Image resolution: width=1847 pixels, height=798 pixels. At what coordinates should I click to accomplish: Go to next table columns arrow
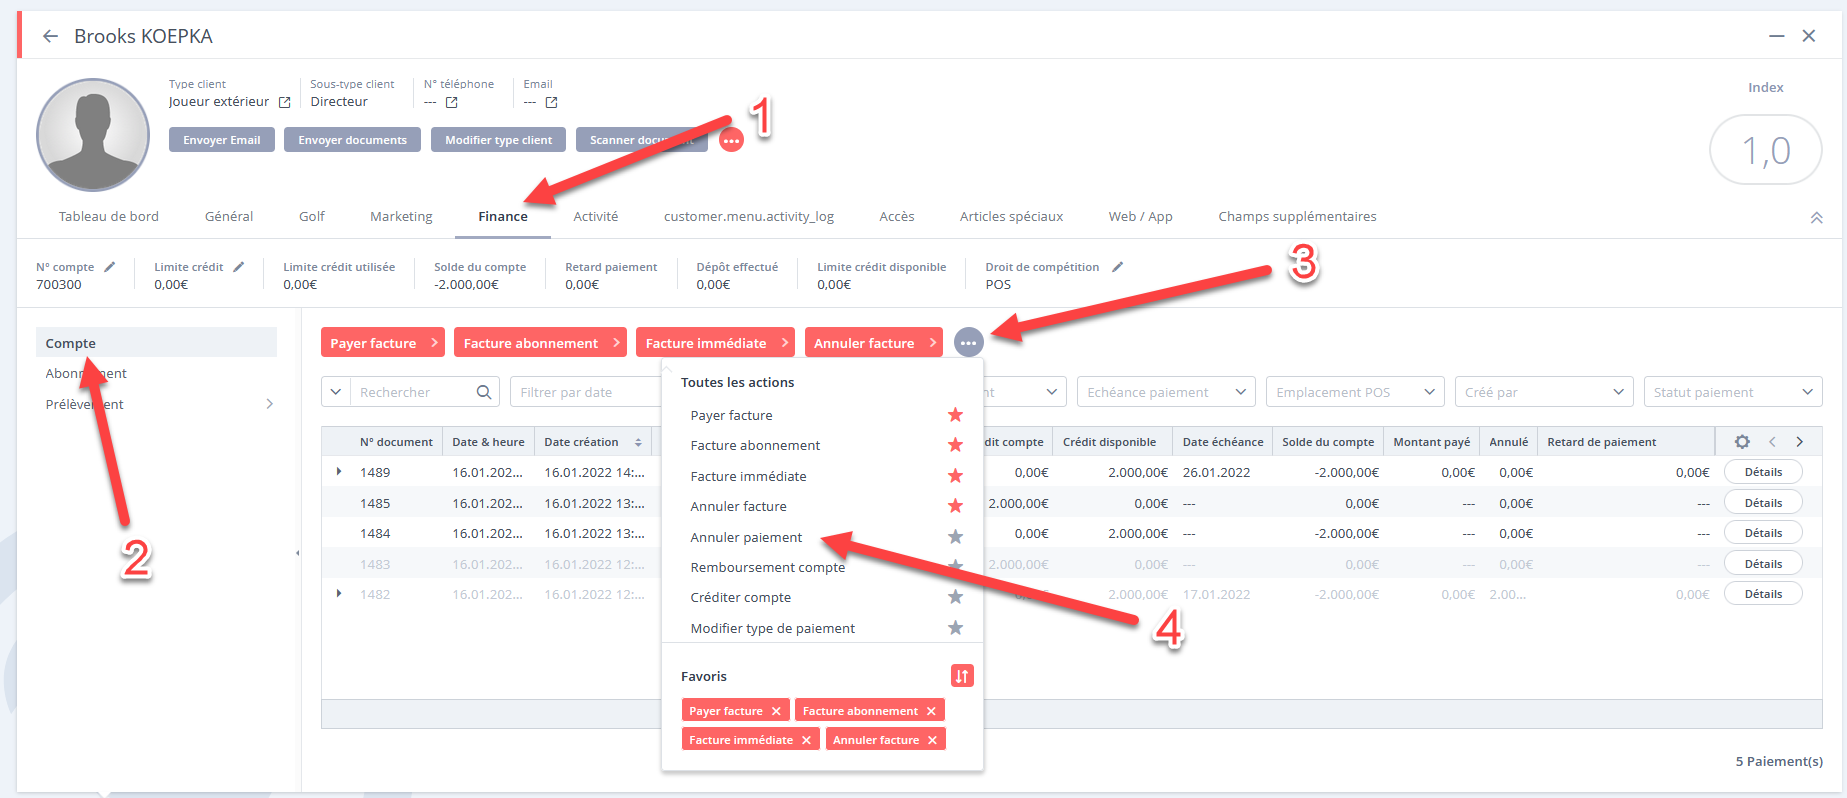click(x=1800, y=441)
